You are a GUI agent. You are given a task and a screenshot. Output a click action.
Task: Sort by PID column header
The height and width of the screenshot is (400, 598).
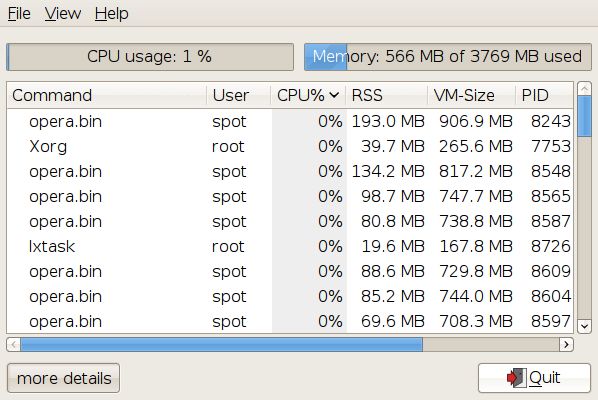544,95
